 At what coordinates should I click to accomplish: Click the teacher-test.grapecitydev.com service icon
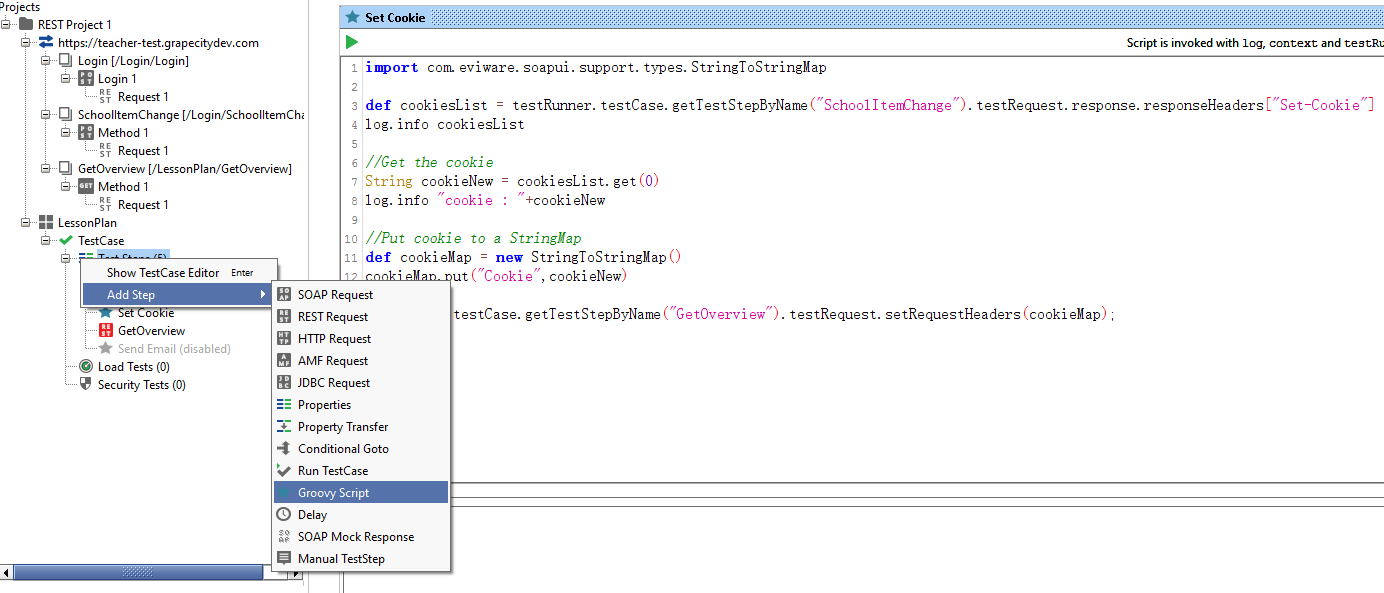point(46,42)
